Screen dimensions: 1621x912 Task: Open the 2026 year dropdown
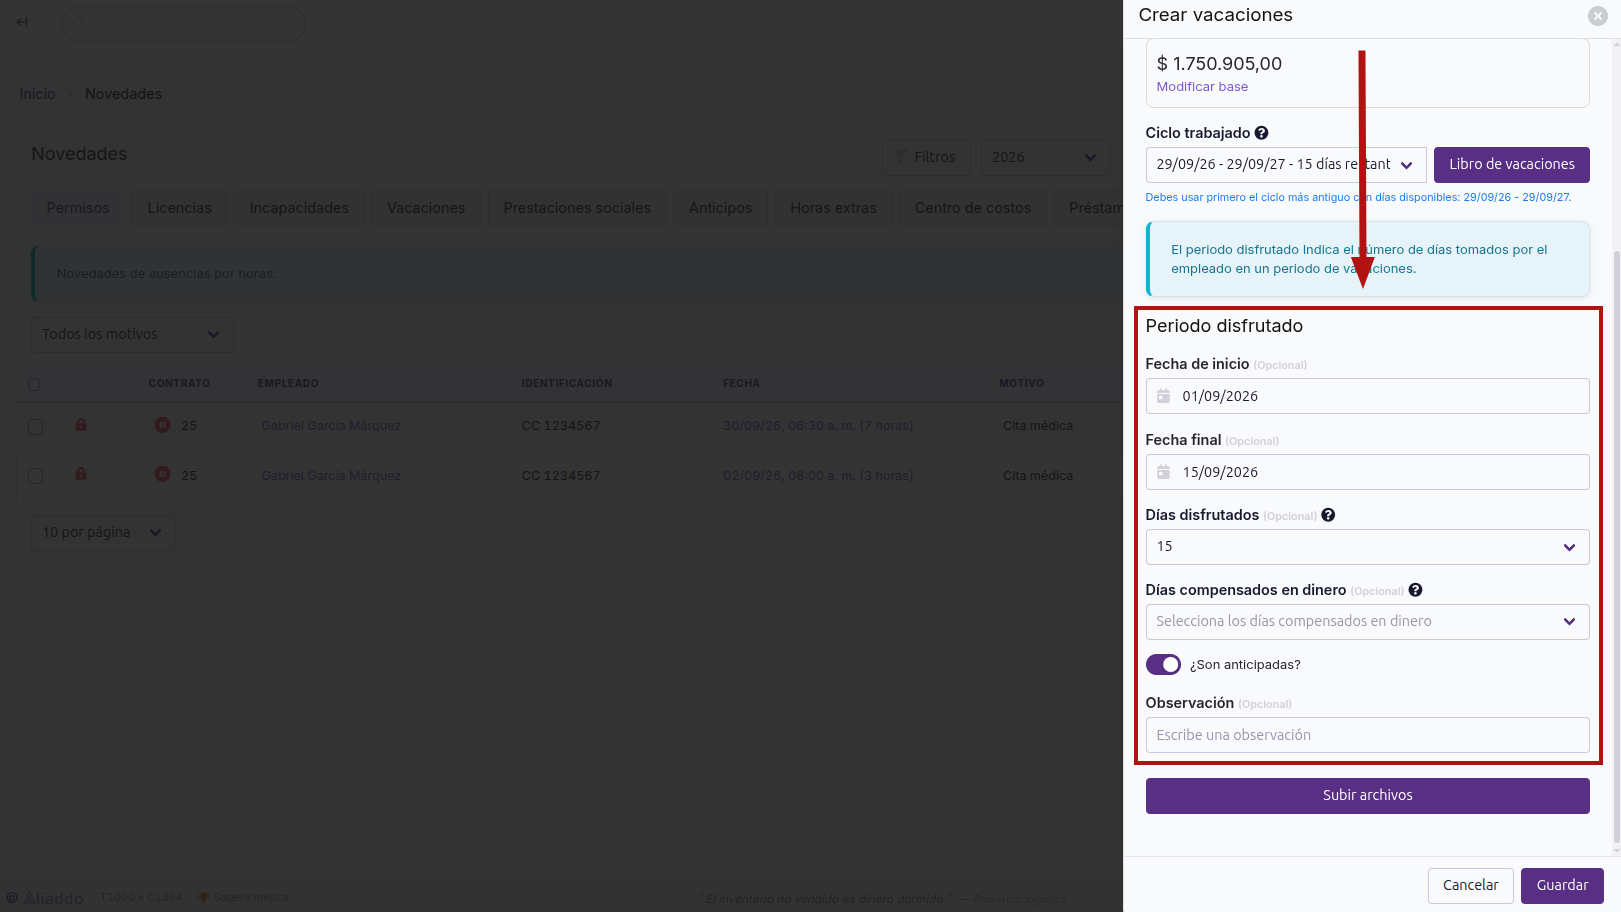1045,158
